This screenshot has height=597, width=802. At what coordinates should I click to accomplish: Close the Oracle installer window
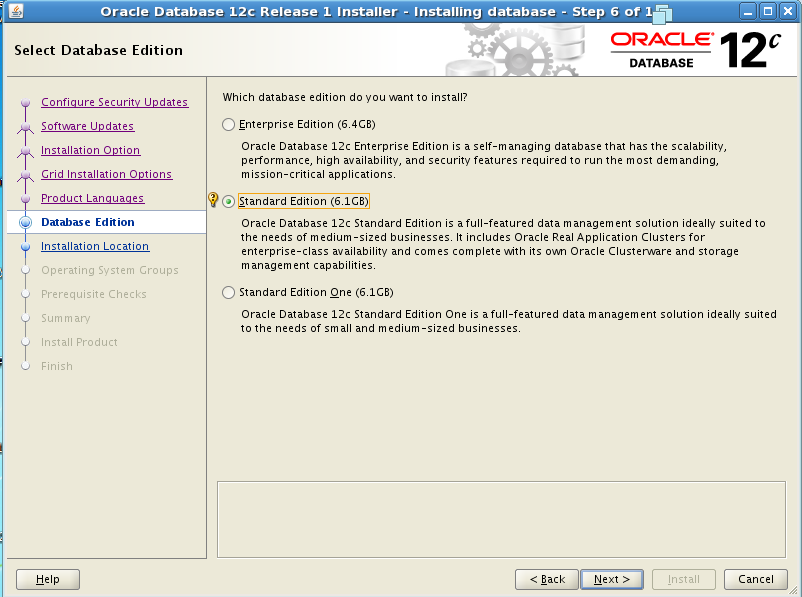click(788, 11)
